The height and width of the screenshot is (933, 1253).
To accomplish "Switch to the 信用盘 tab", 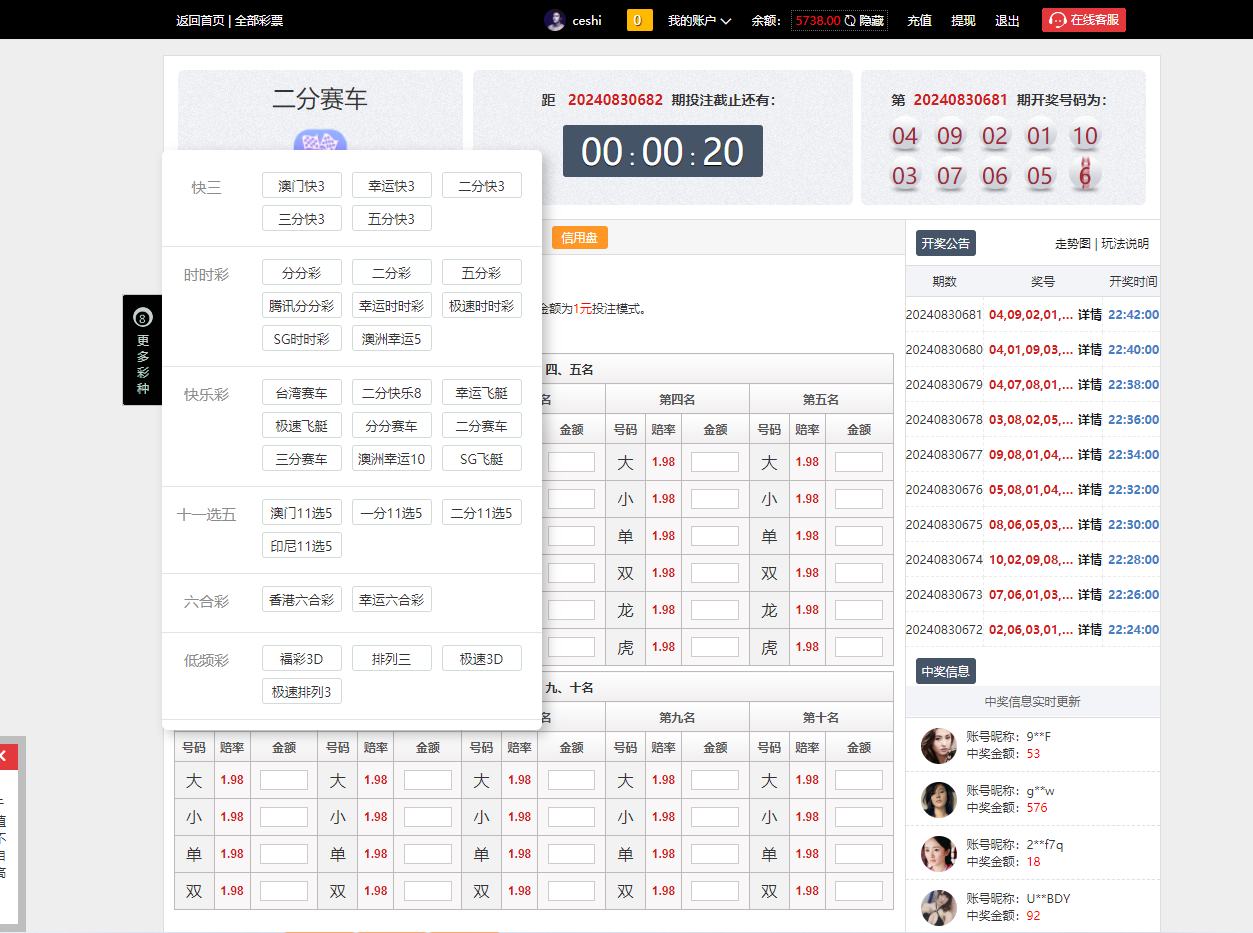I will (579, 237).
